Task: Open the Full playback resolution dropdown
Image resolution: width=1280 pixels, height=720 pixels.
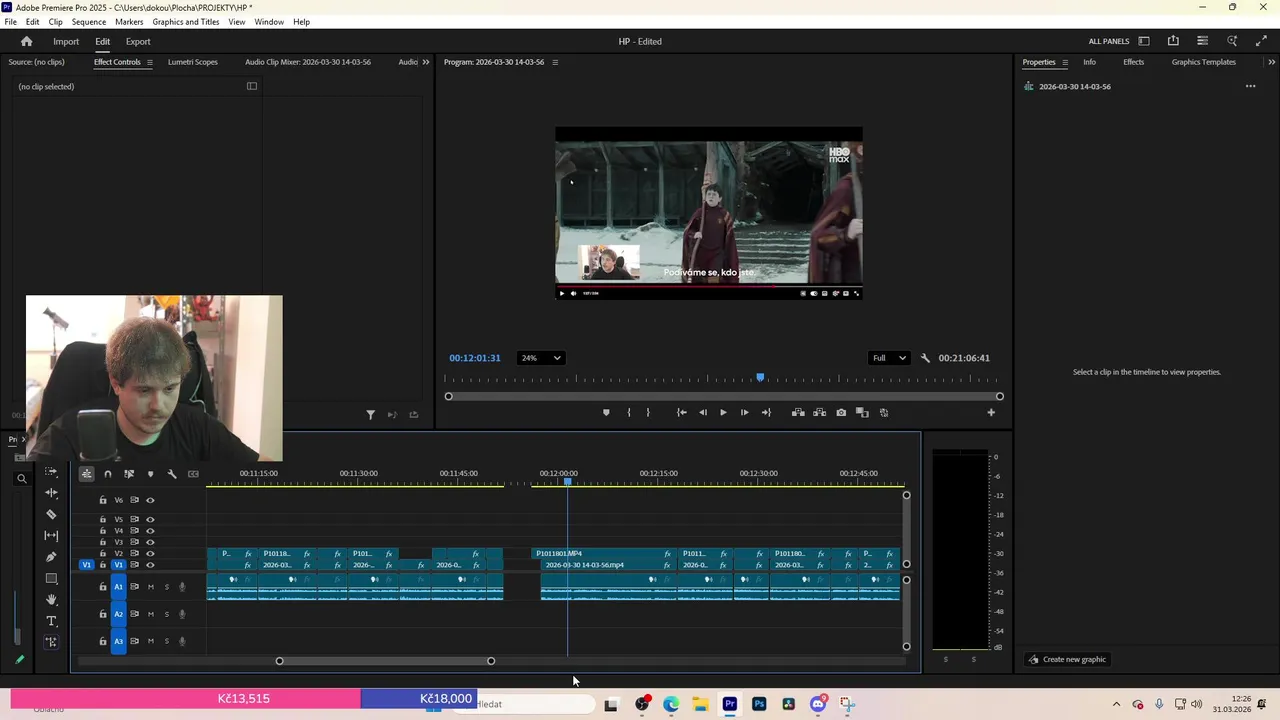Action: tap(889, 358)
